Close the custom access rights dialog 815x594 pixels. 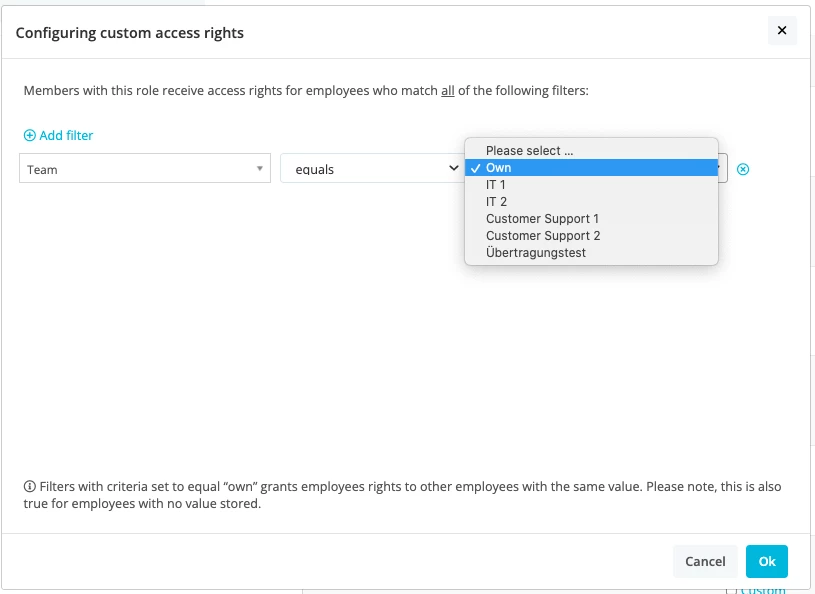(x=782, y=31)
